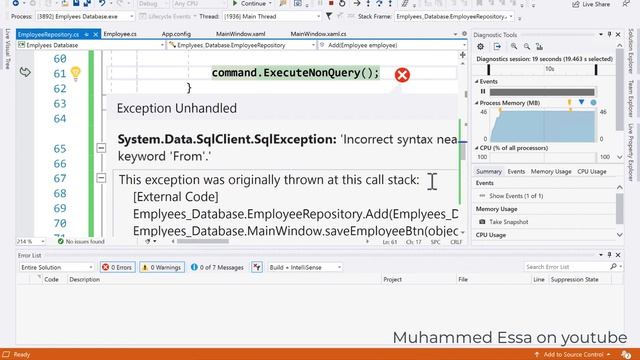Toggle the 0 Warnings filter
The width and height of the screenshot is (640, 360).
[x=162, y=267]
